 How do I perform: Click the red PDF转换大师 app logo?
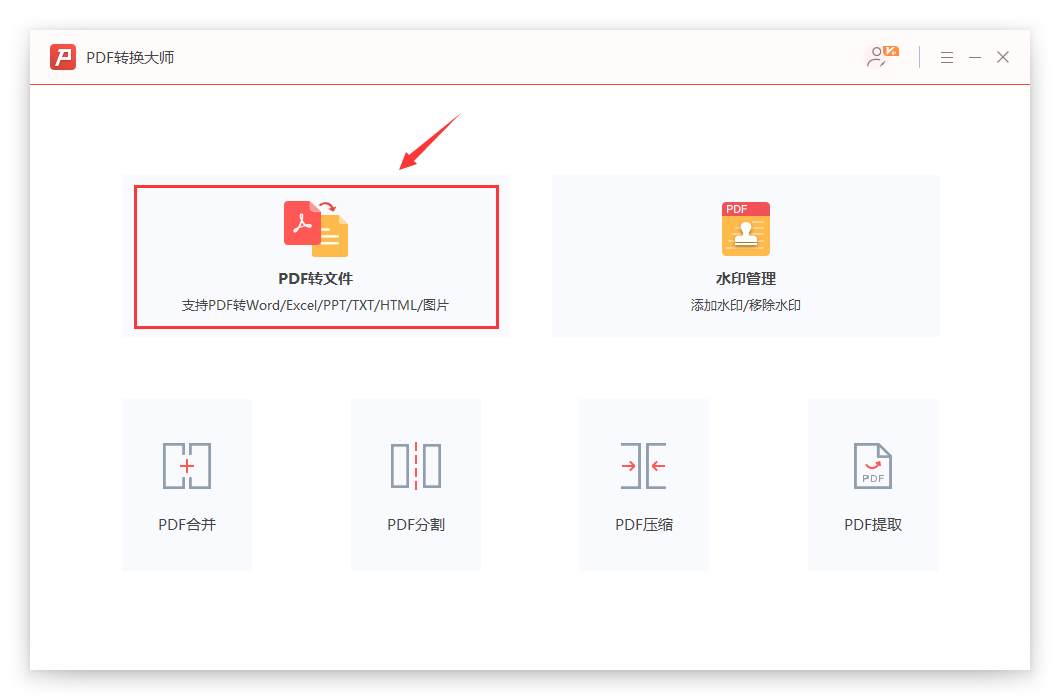tap(63, 57)
